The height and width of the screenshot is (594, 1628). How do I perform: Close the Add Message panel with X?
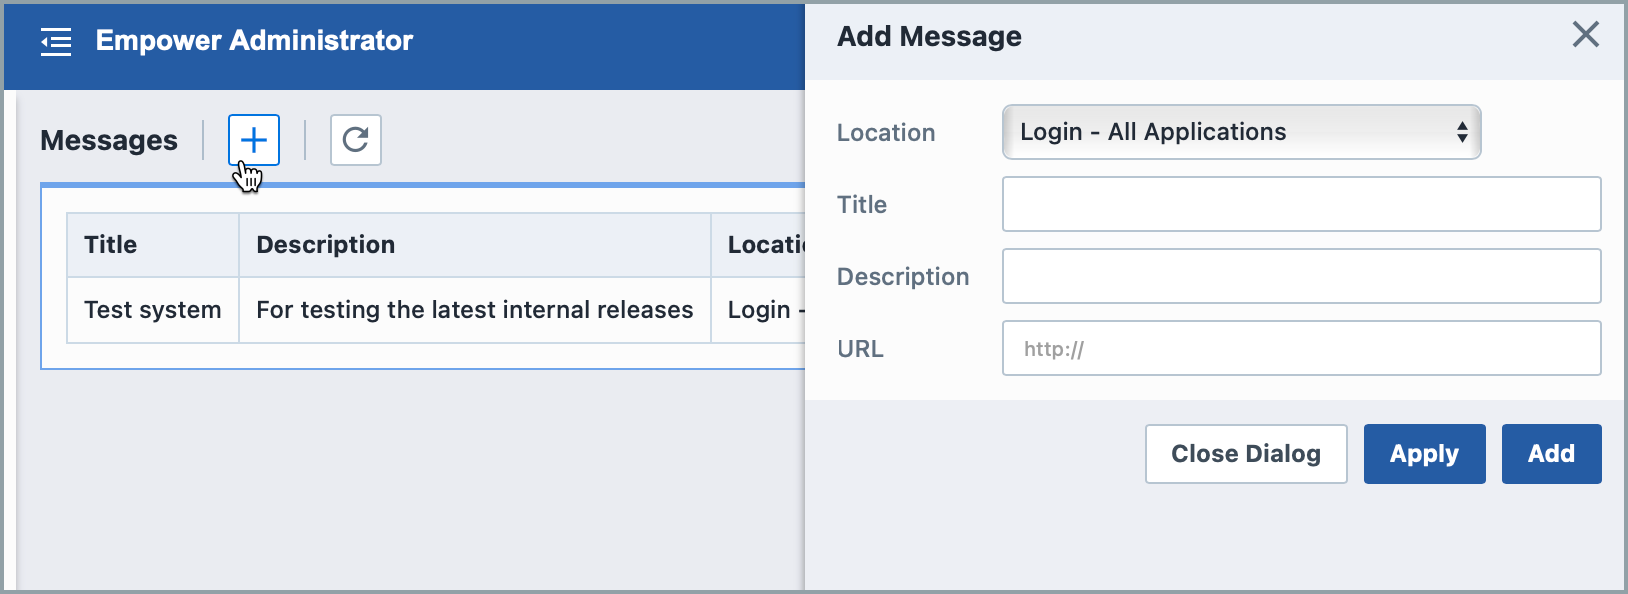(x=1585, y=35)
